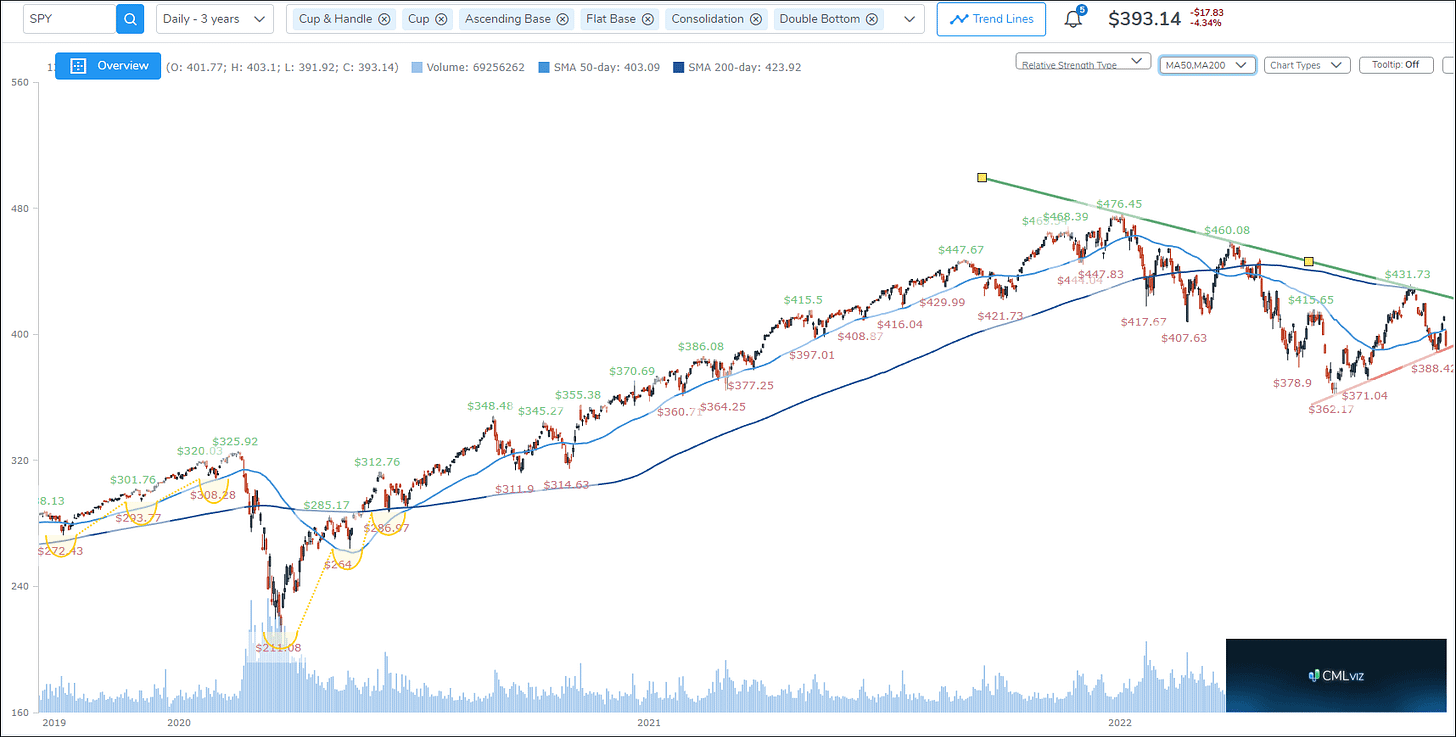Screen dimensions: 1456x737
Task: Remove the Cup pattern tag
Action: (x=441, y=19)
